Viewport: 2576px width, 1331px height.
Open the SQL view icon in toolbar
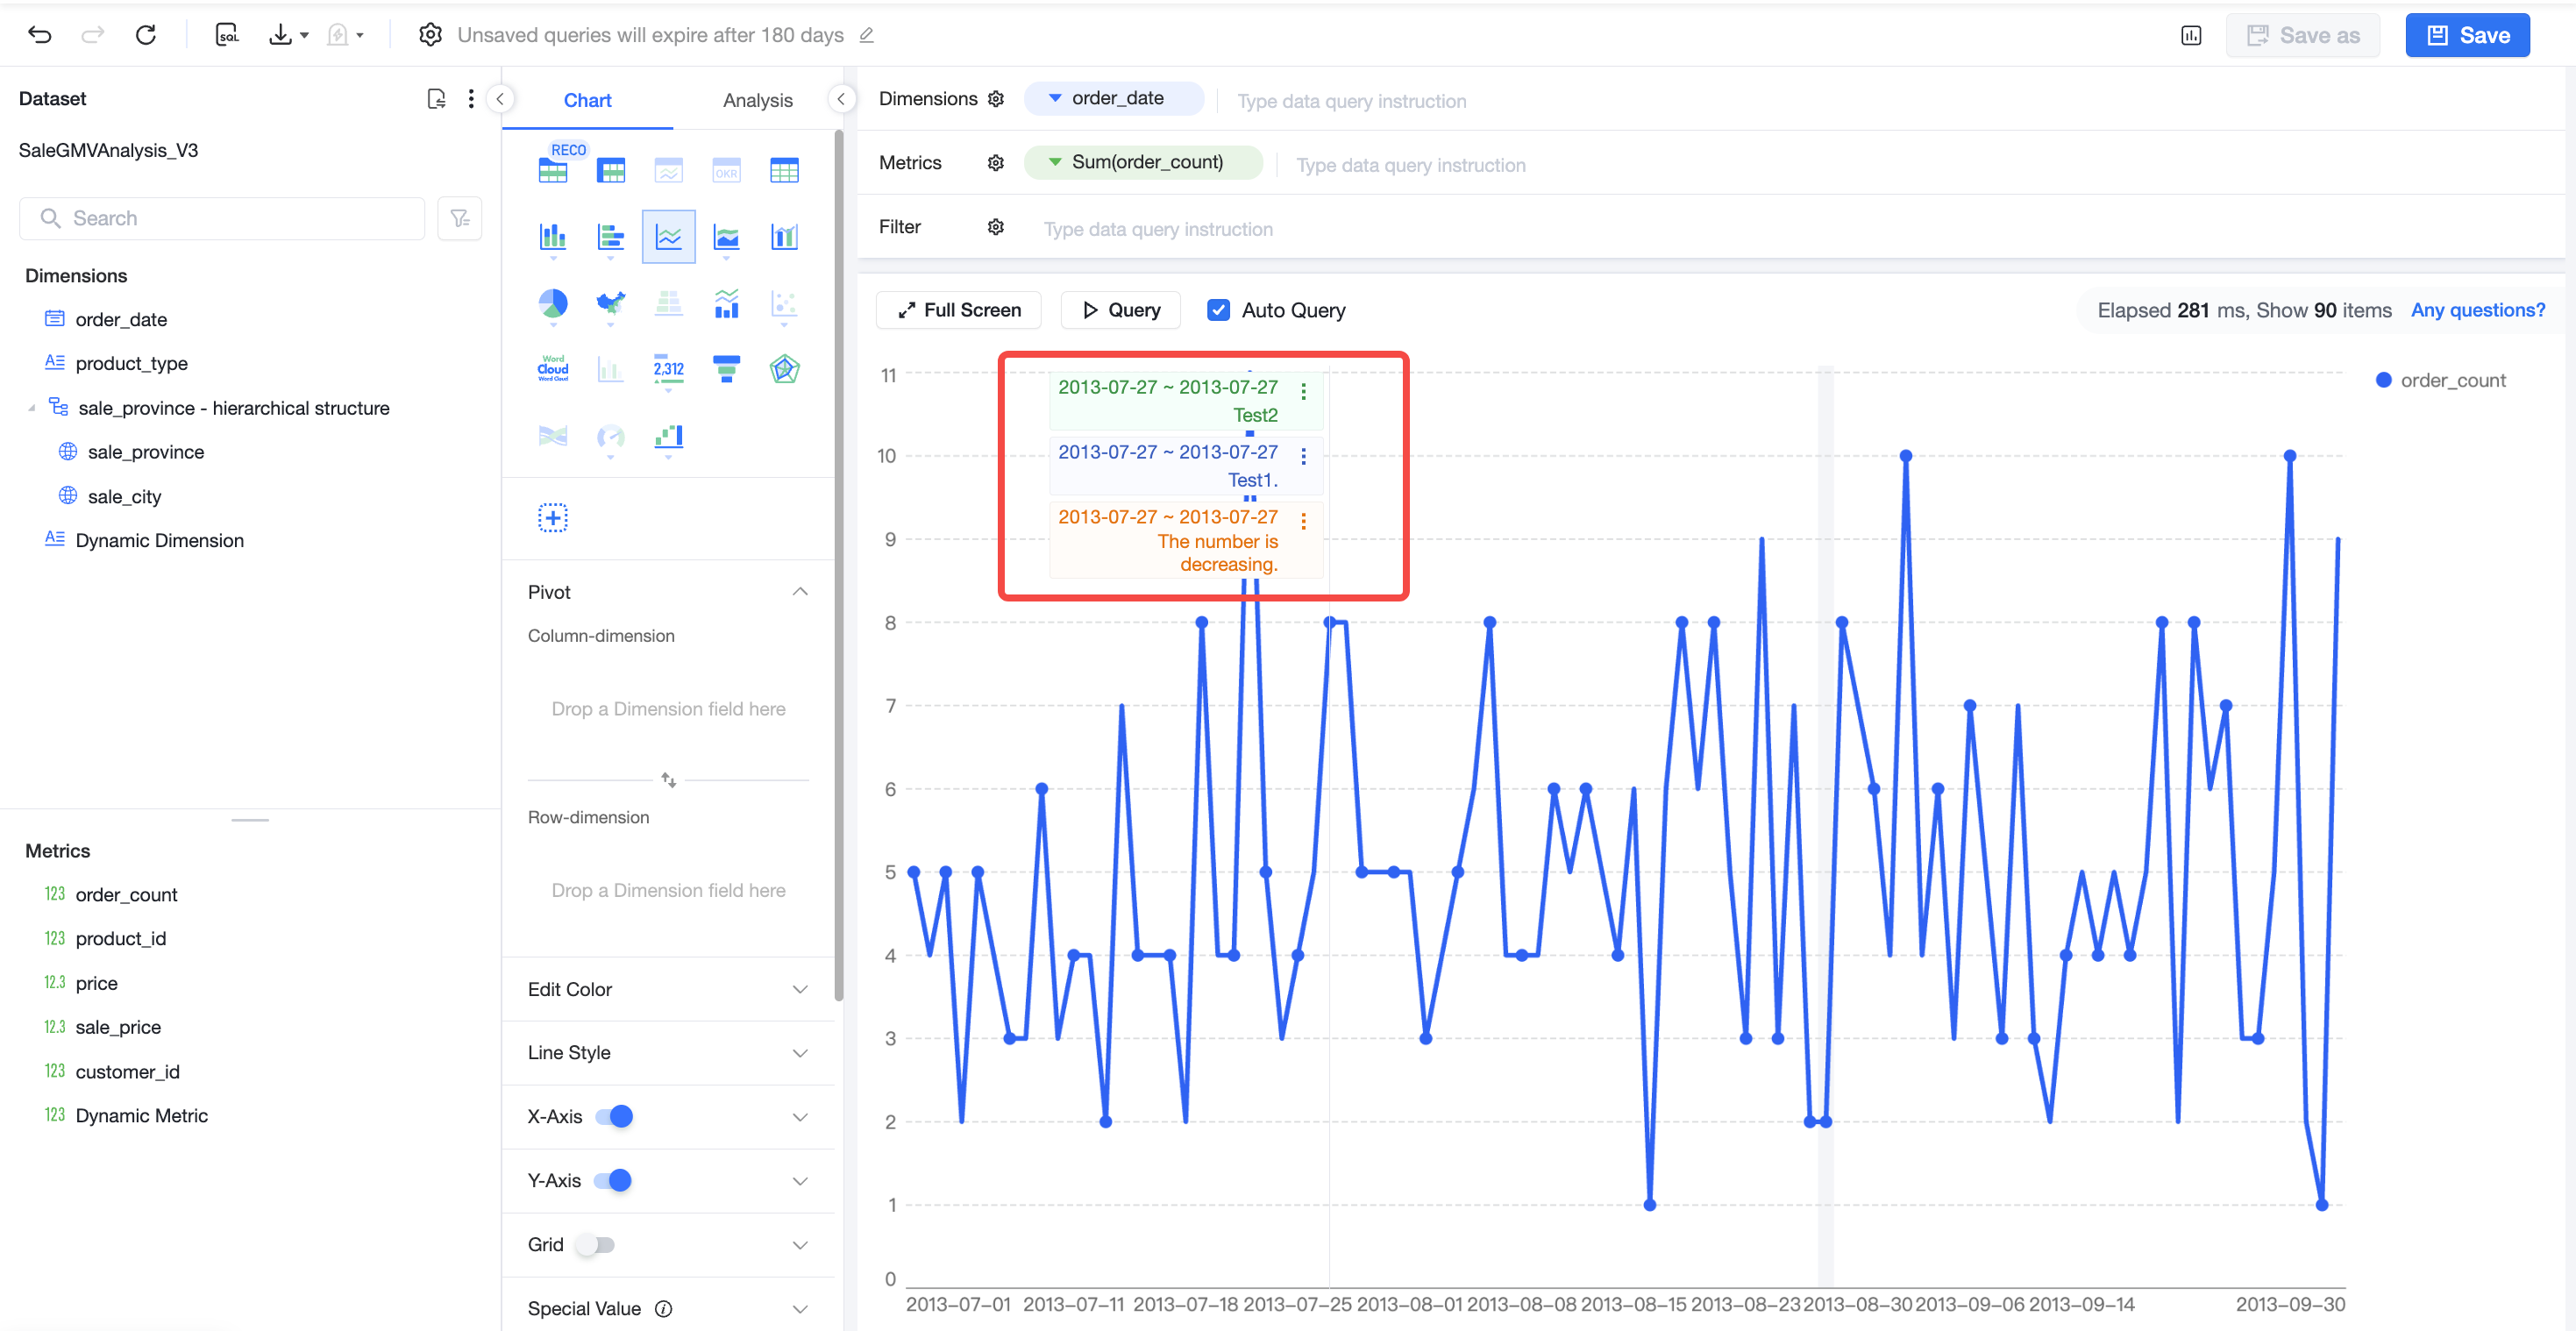227,35
